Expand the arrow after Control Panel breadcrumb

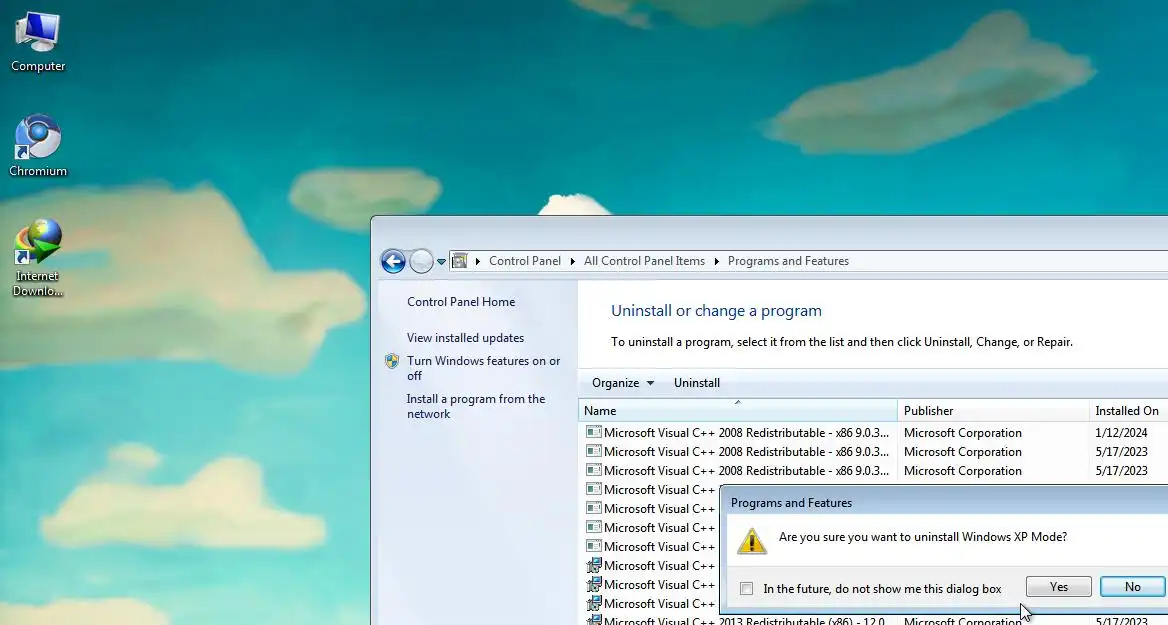(x=572, y=261)
